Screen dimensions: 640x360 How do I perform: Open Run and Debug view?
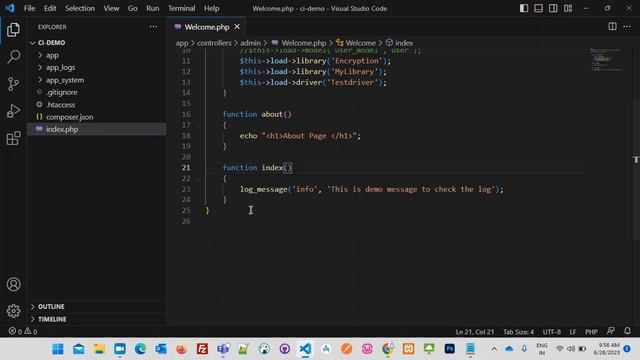13,111
